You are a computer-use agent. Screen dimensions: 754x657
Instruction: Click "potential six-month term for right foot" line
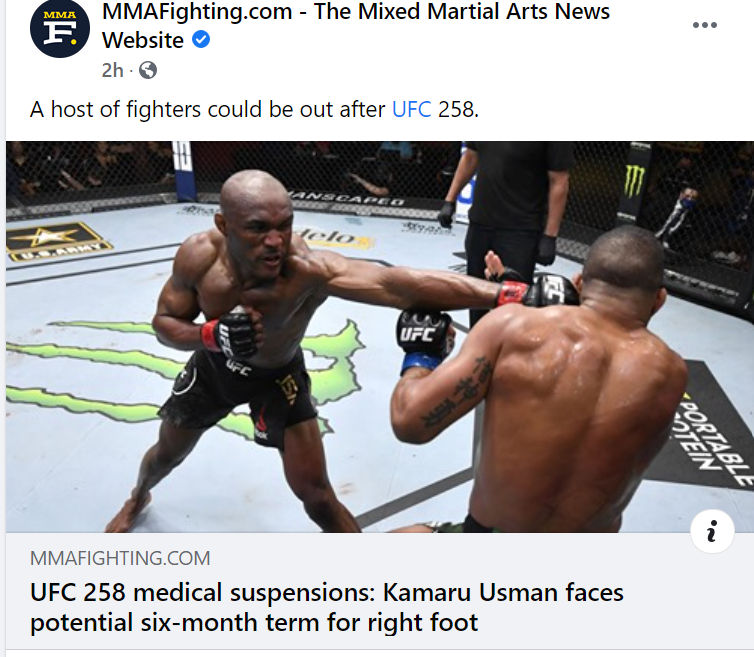click(x=254, y=622)
